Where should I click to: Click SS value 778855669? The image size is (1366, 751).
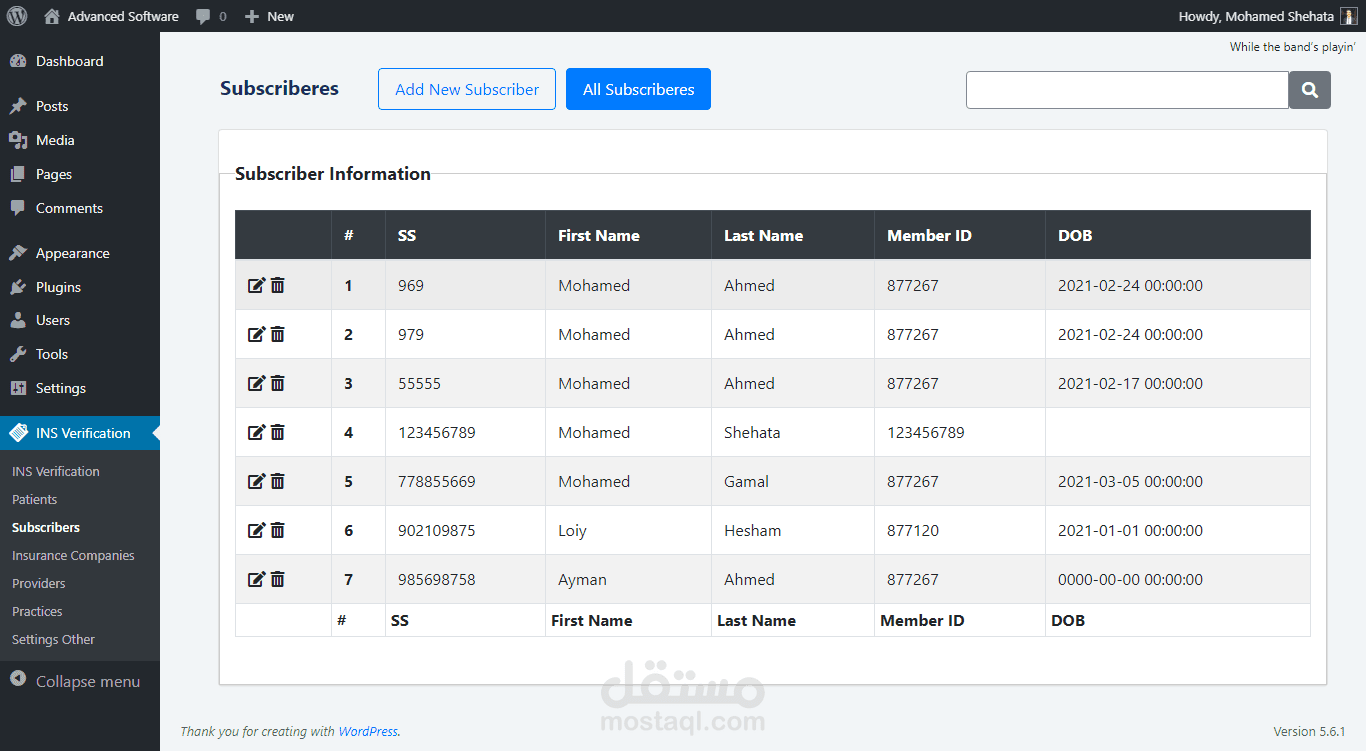(437, 482)
